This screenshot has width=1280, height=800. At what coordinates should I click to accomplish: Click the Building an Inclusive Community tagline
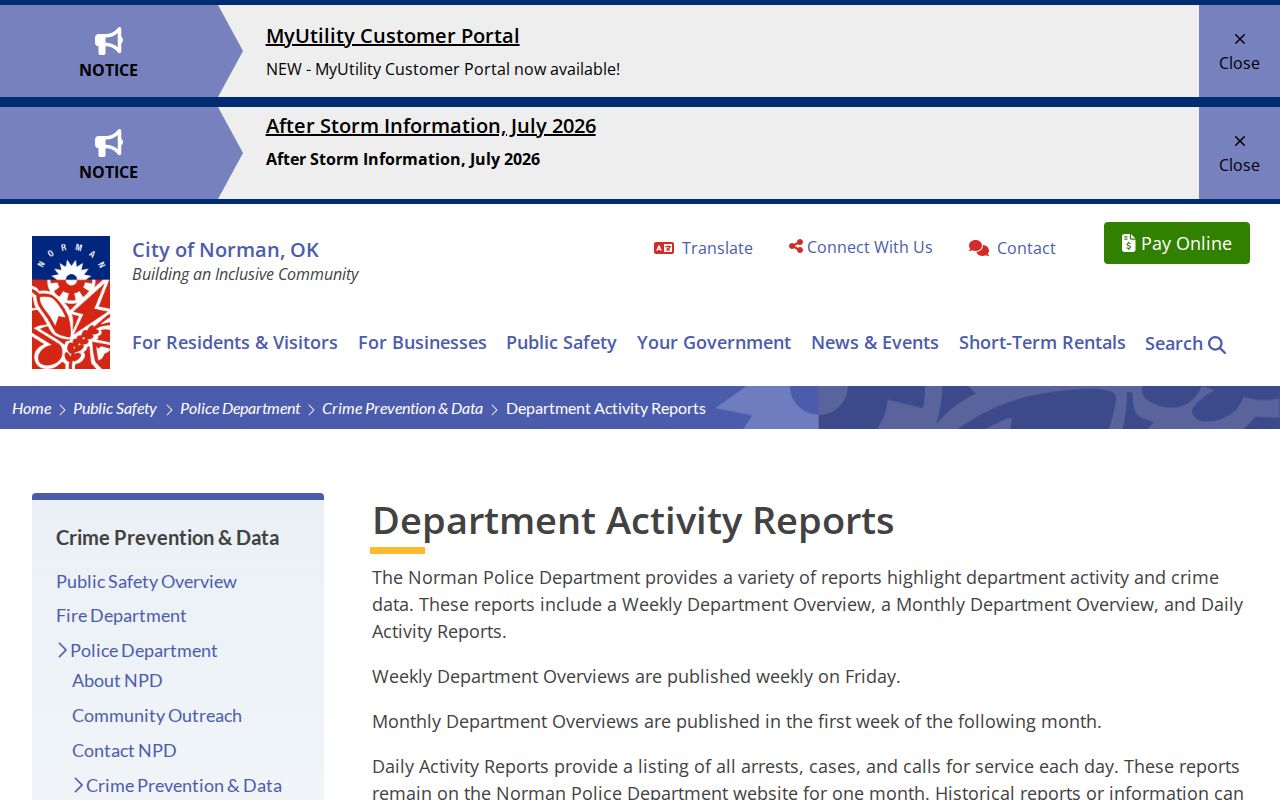(245, 274)
